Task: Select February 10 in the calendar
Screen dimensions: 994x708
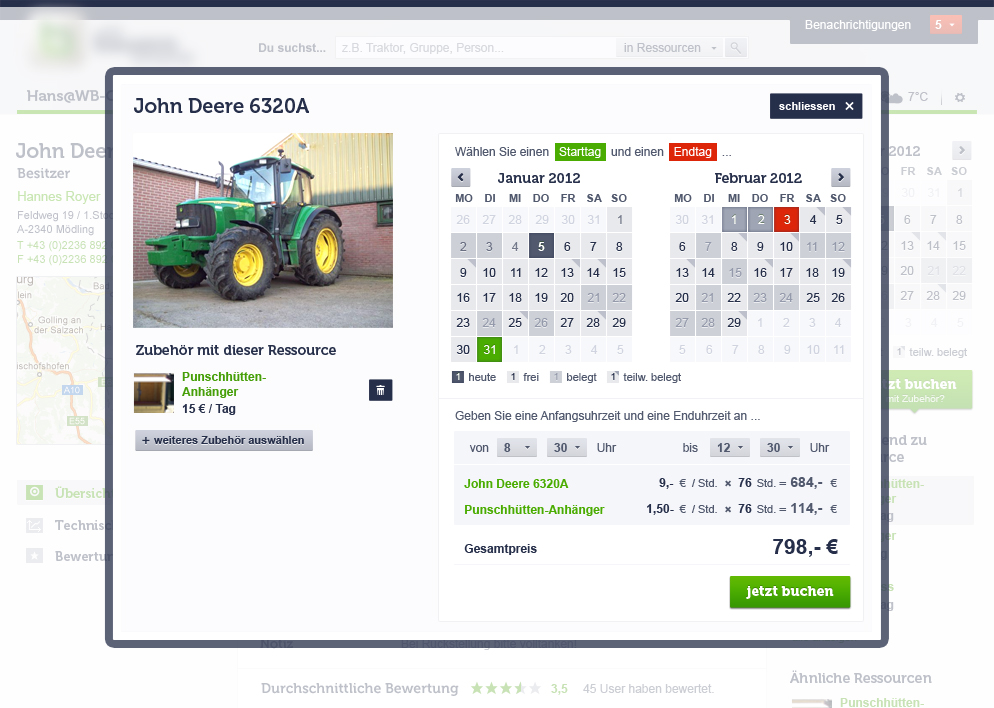Action: (x=786, y=247)
